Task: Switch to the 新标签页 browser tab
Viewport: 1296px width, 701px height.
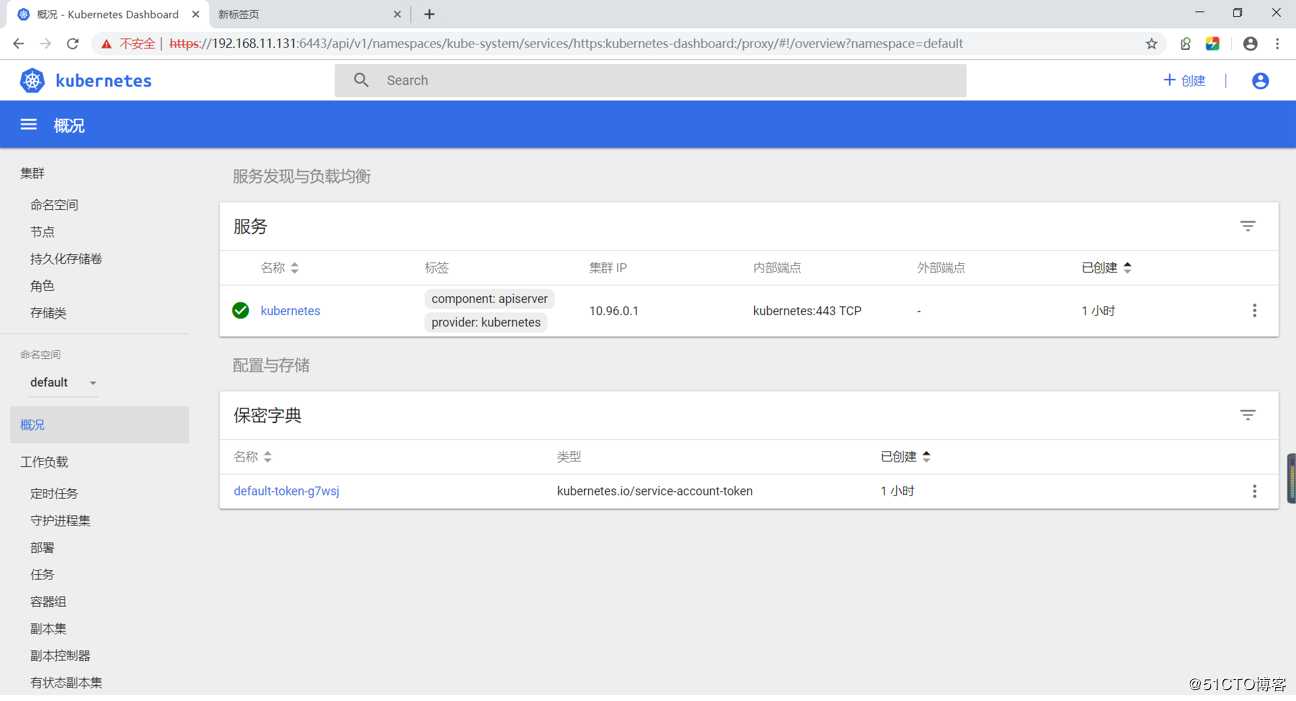Action: pyautogui.click(x=308, y=14)
